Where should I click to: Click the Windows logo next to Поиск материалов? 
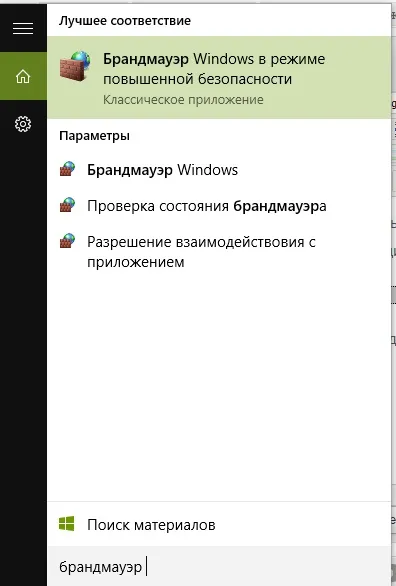point(66,524)
